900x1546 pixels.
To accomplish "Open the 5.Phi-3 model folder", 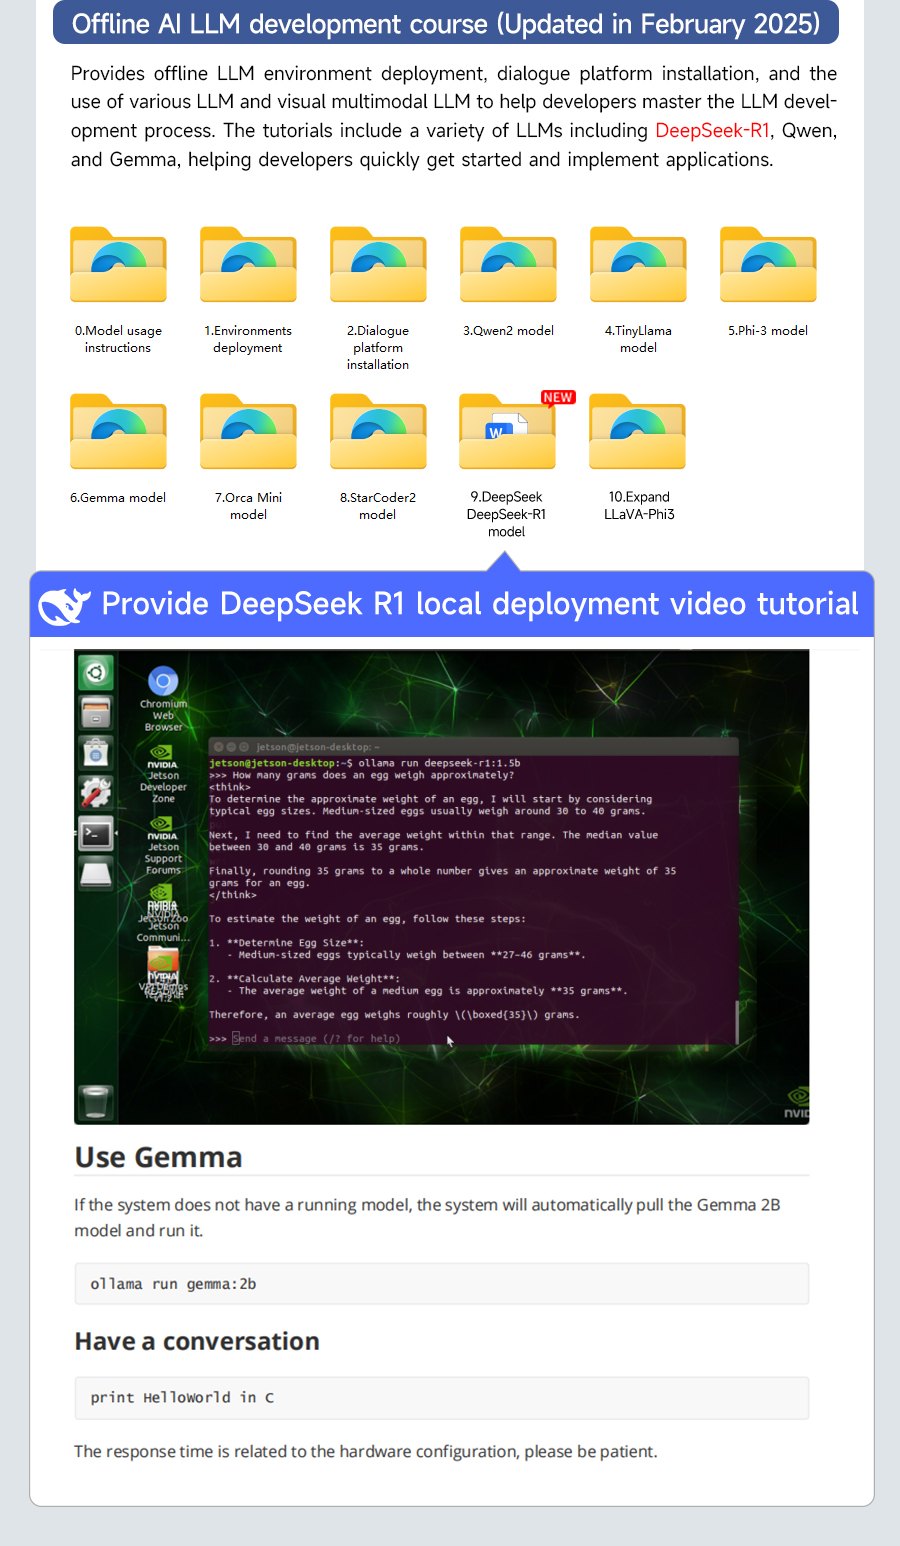I will [x=768, y=265].
